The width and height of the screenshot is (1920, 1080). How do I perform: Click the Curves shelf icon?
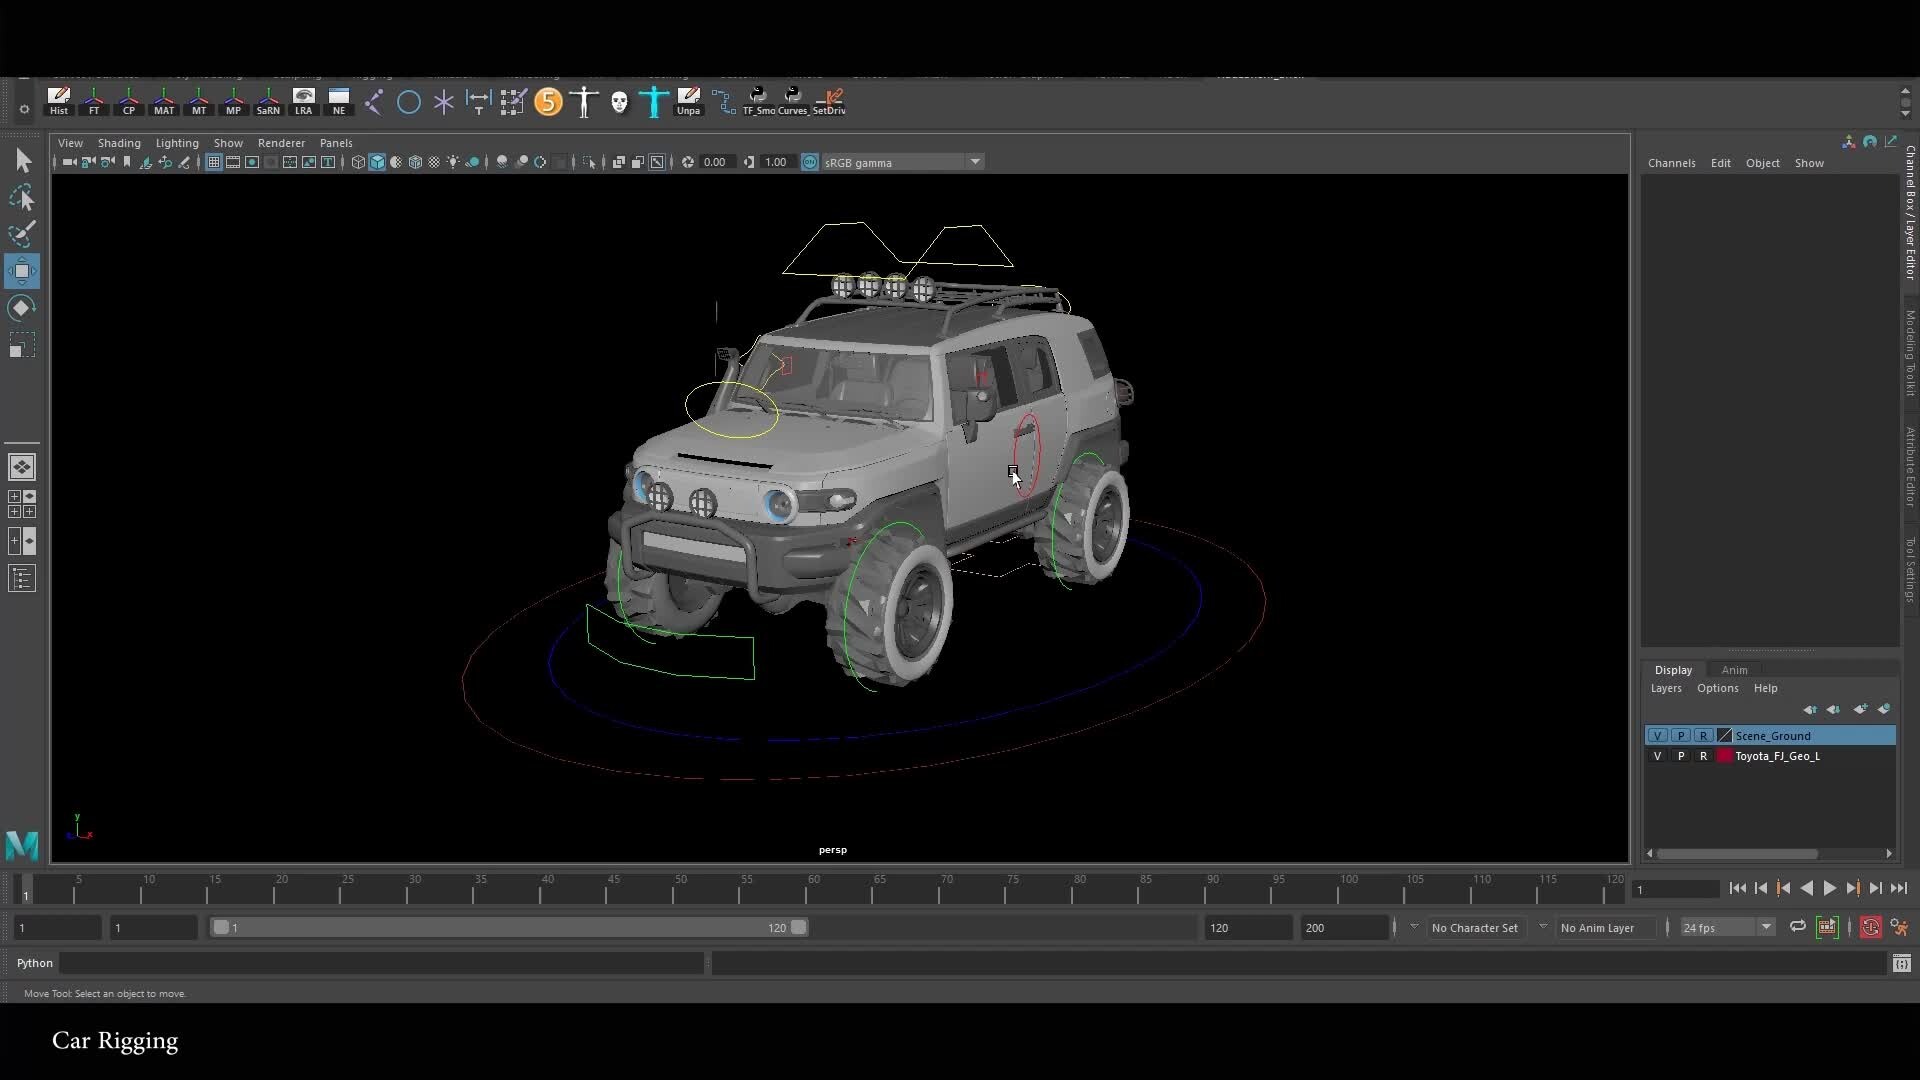tap(791, 101)
